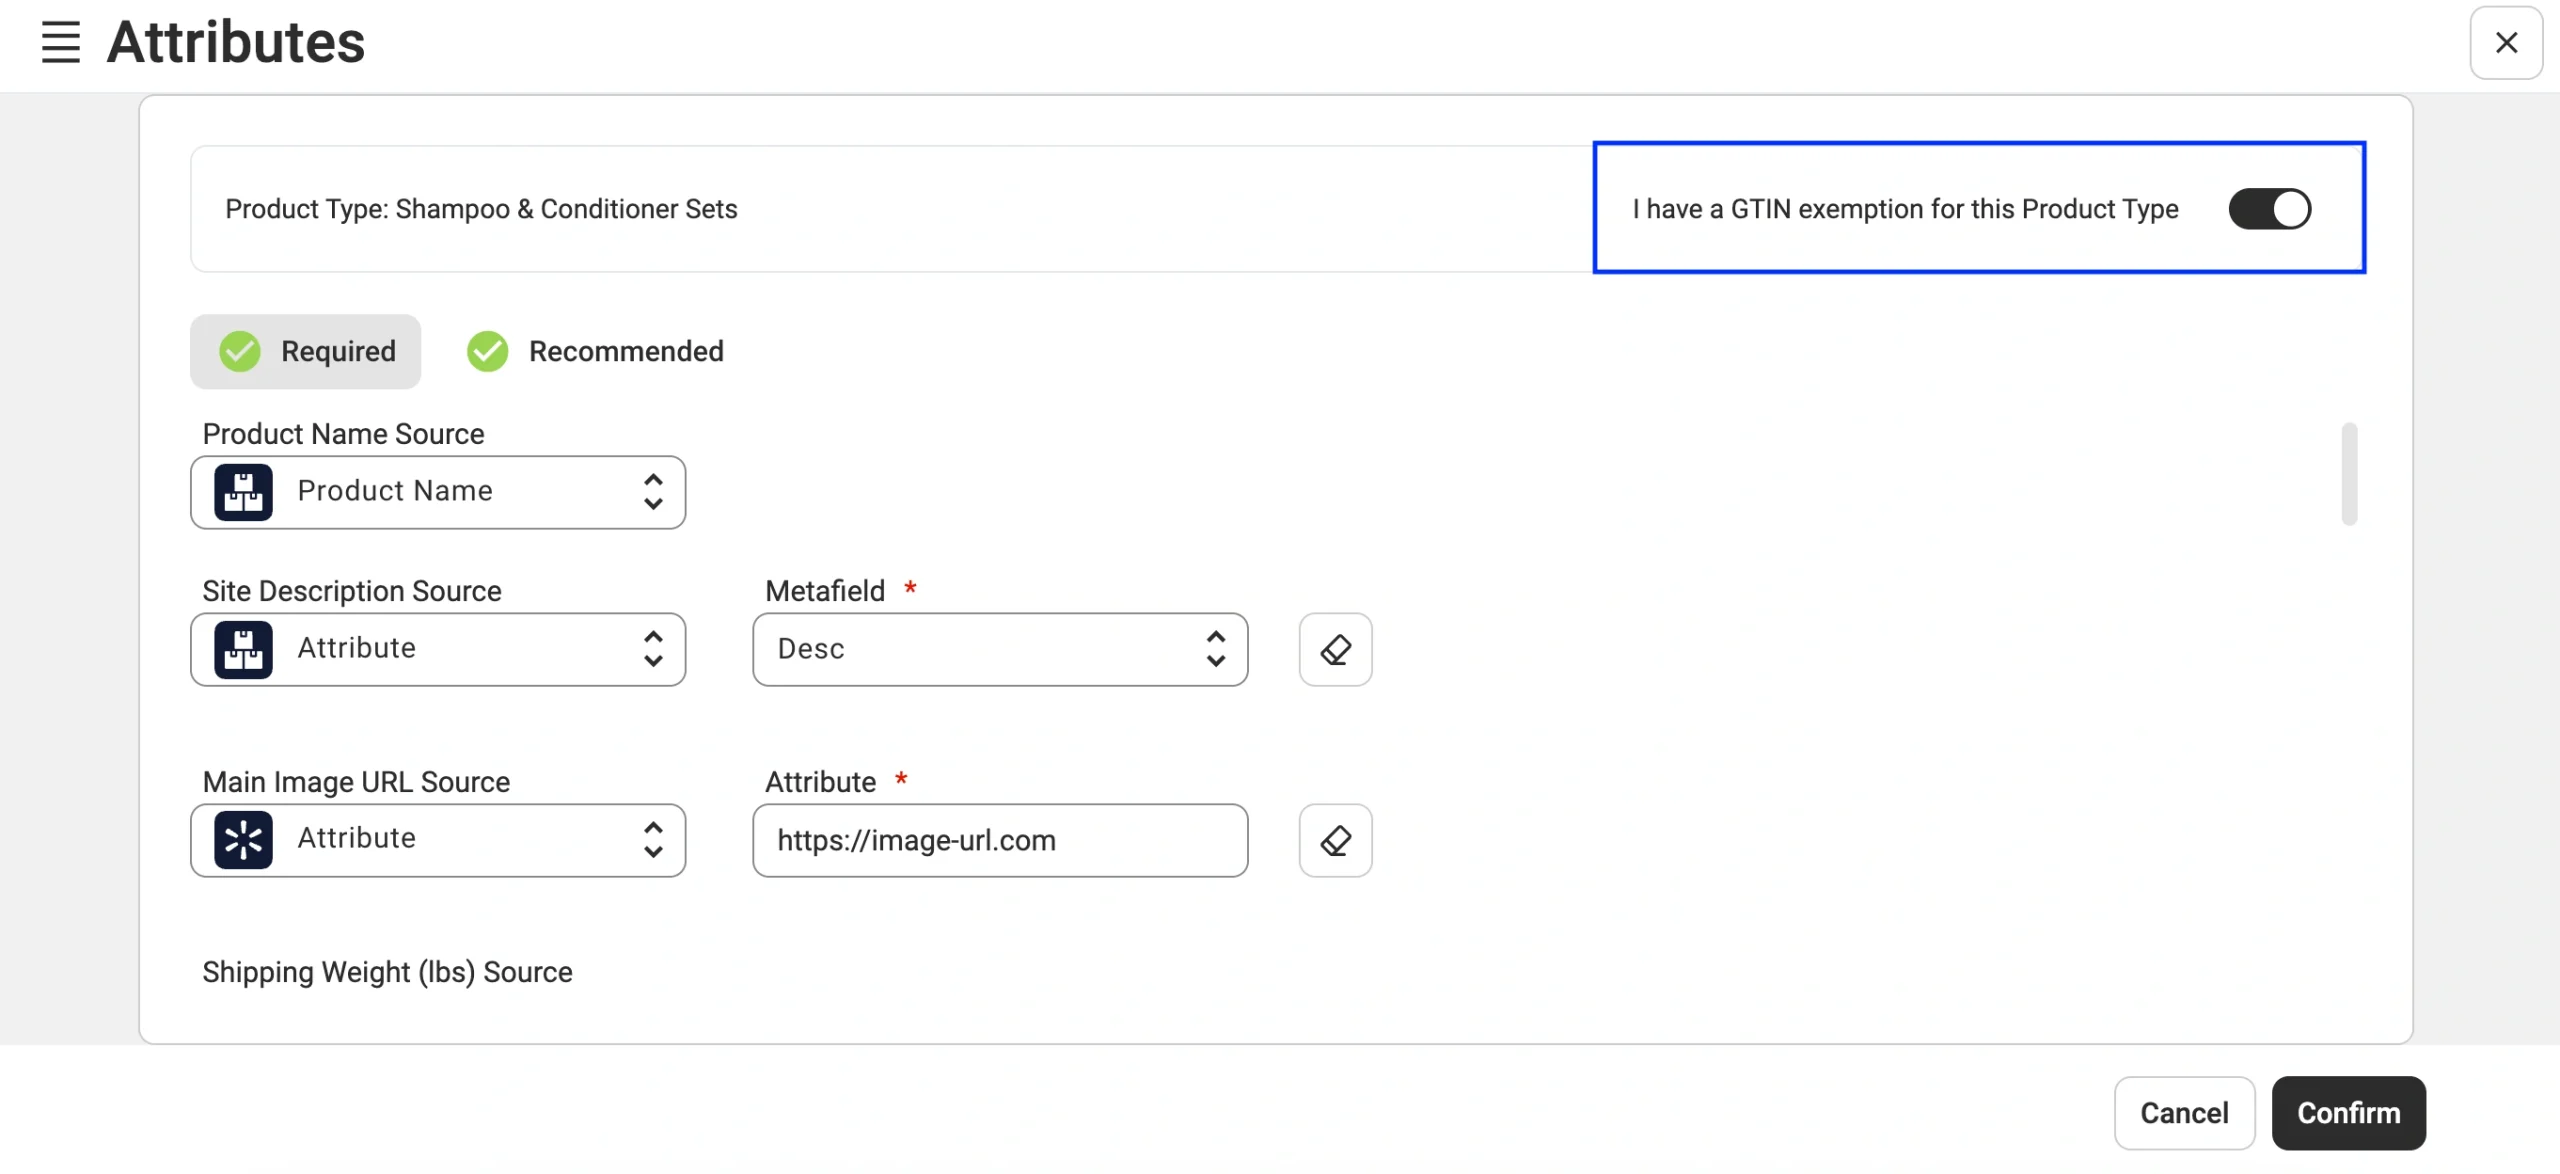Click the attributes list scrollbar
Viewport: 2560px width, 1174px height.
2349,474
